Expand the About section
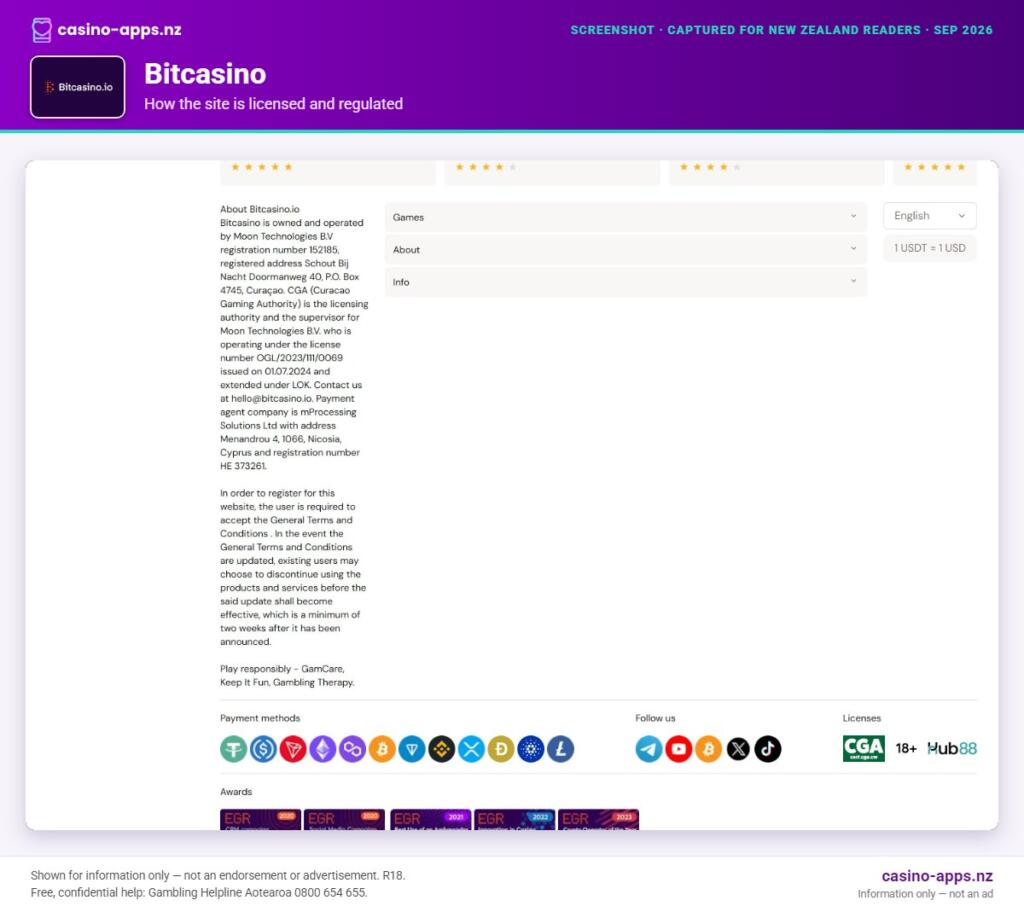 [x=626, y=250]
